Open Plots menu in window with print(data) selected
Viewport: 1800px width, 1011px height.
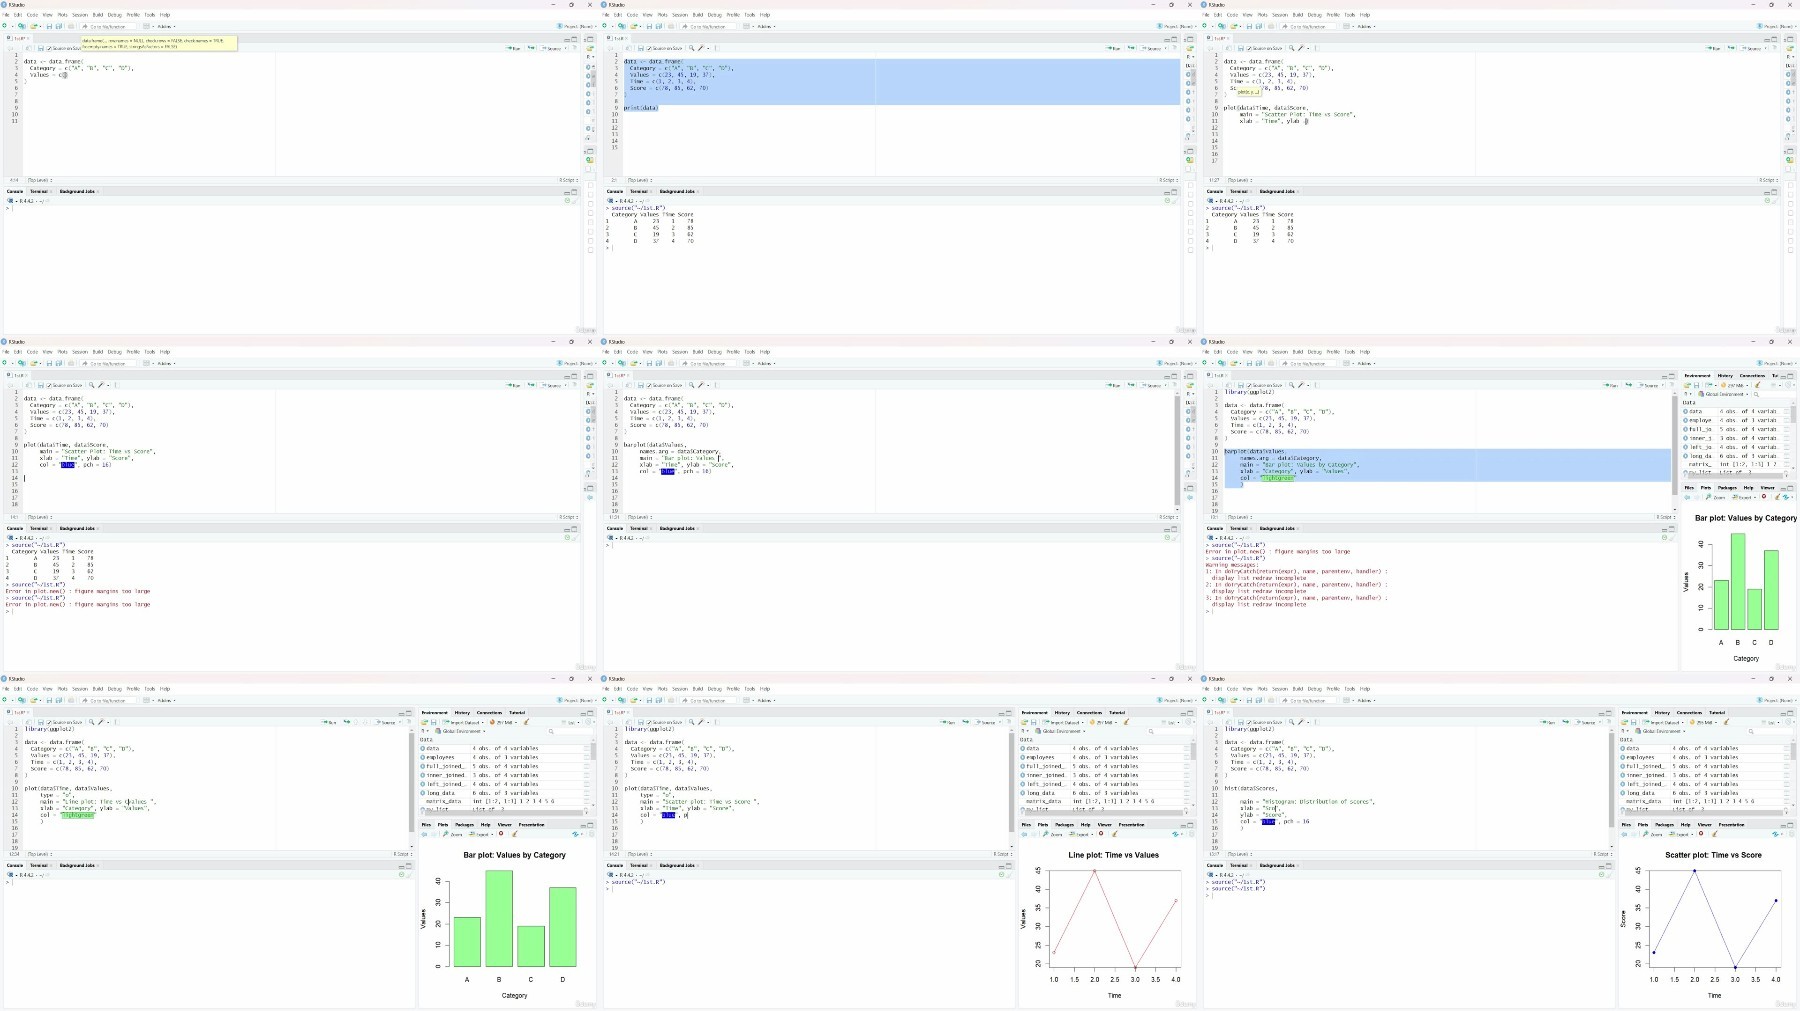click(662, 15)
